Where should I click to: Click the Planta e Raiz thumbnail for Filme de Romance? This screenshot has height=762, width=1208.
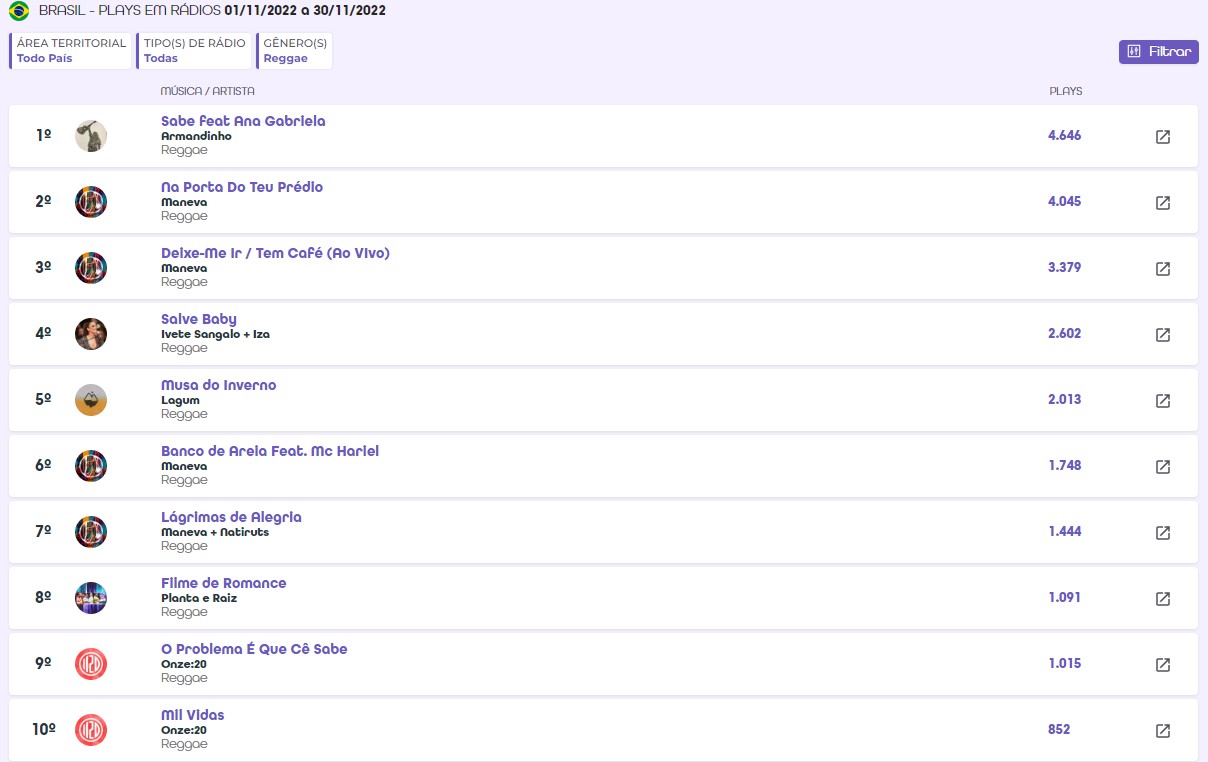[x=91, y=598]
